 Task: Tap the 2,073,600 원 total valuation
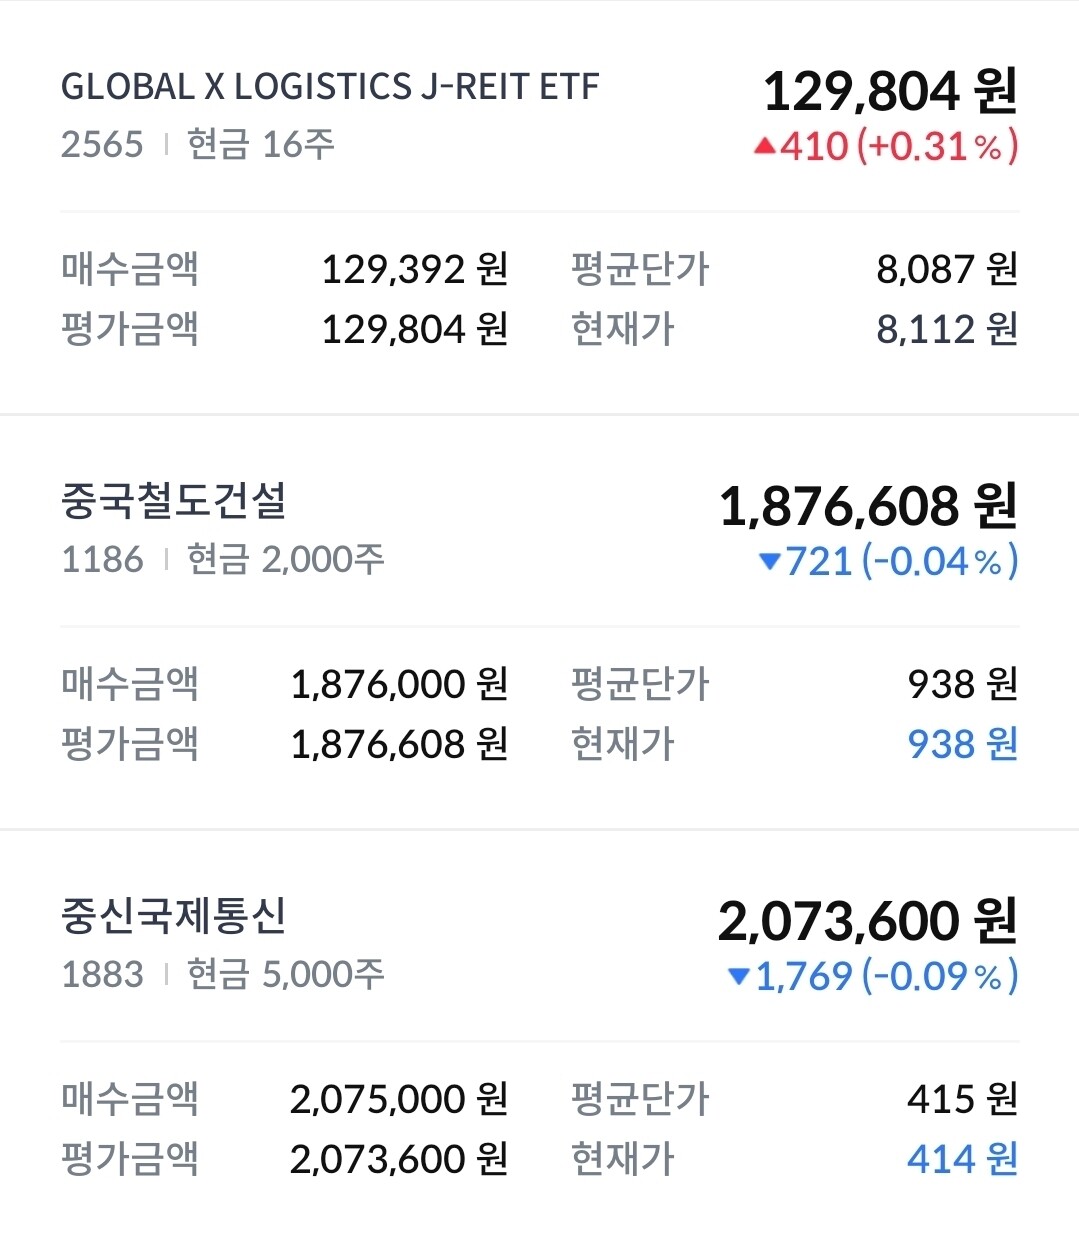point(867,921)
